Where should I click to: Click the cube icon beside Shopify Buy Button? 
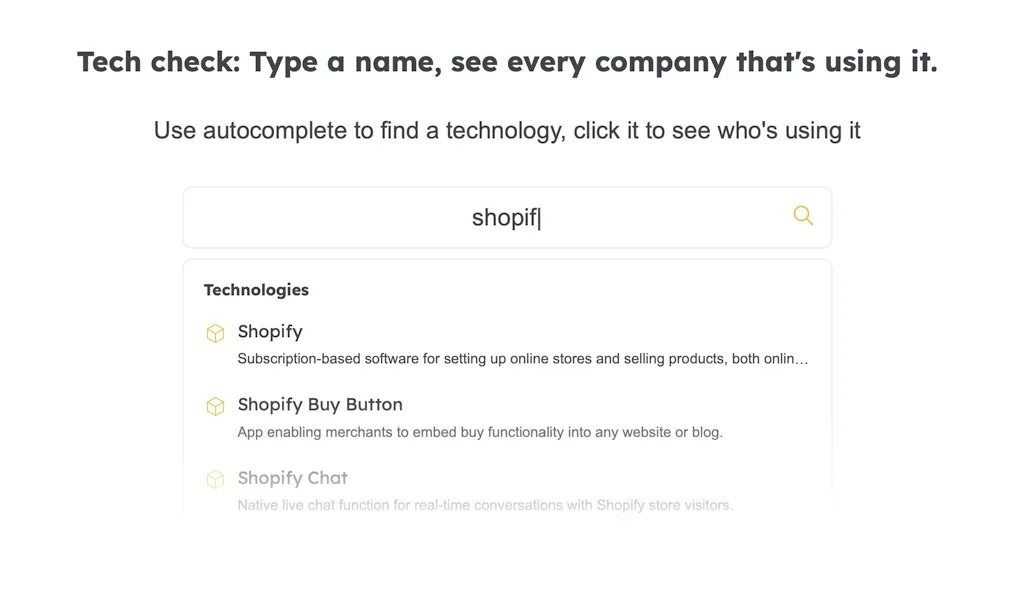[x=215, y=406]
